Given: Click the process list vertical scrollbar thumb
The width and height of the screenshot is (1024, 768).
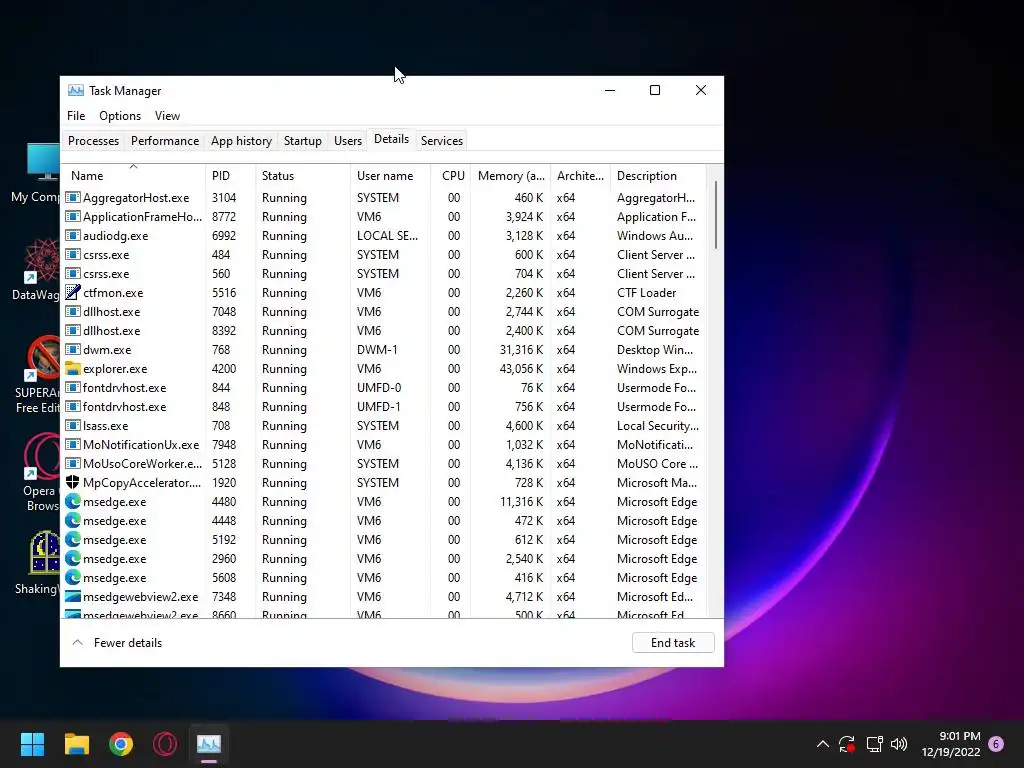Looking at the screenshot, I should [716, 216].
